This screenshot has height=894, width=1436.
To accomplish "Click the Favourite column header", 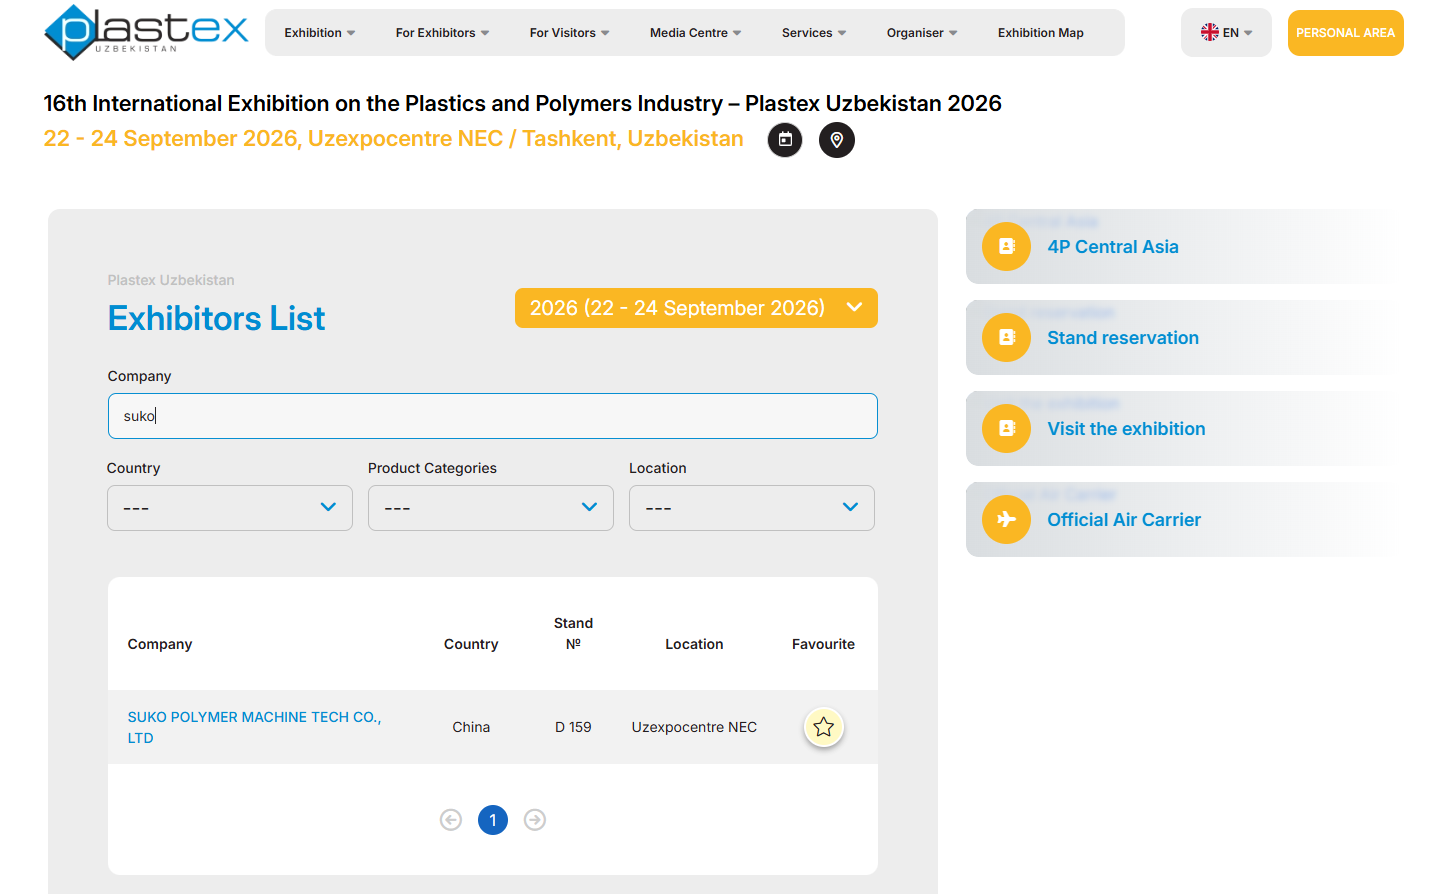I will [x=823, y=644].
